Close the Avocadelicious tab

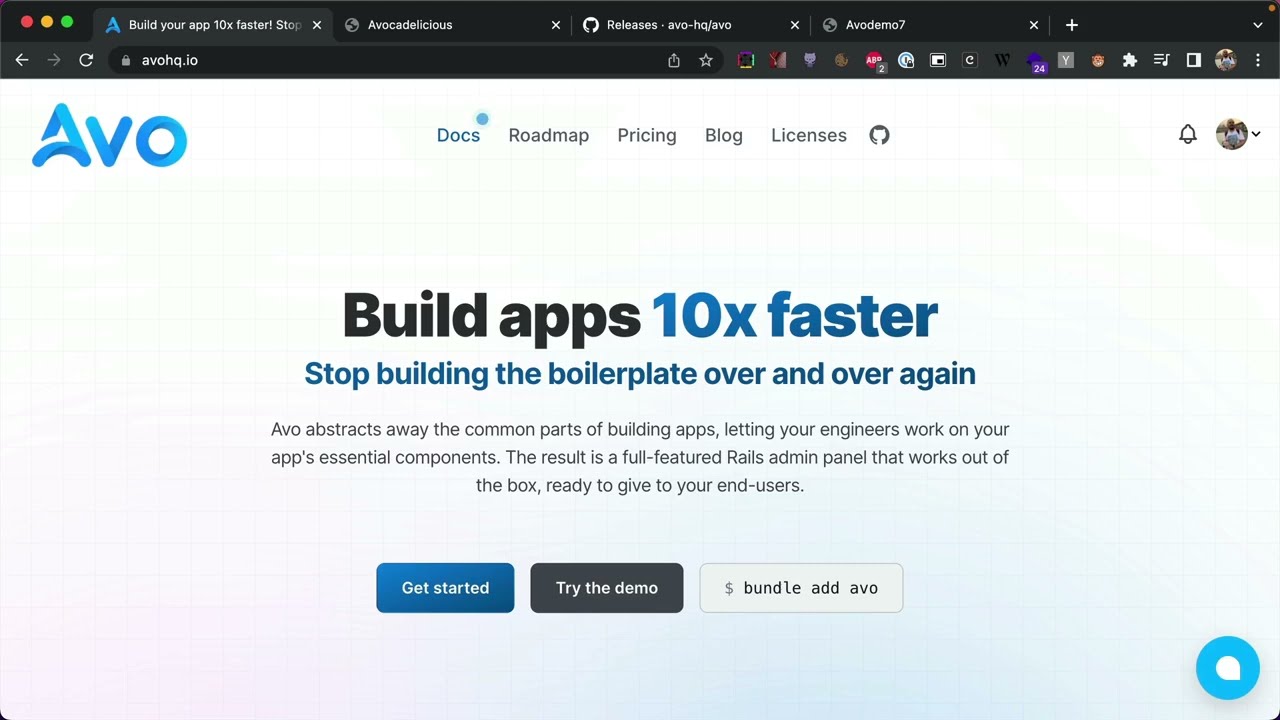[556, 25]
